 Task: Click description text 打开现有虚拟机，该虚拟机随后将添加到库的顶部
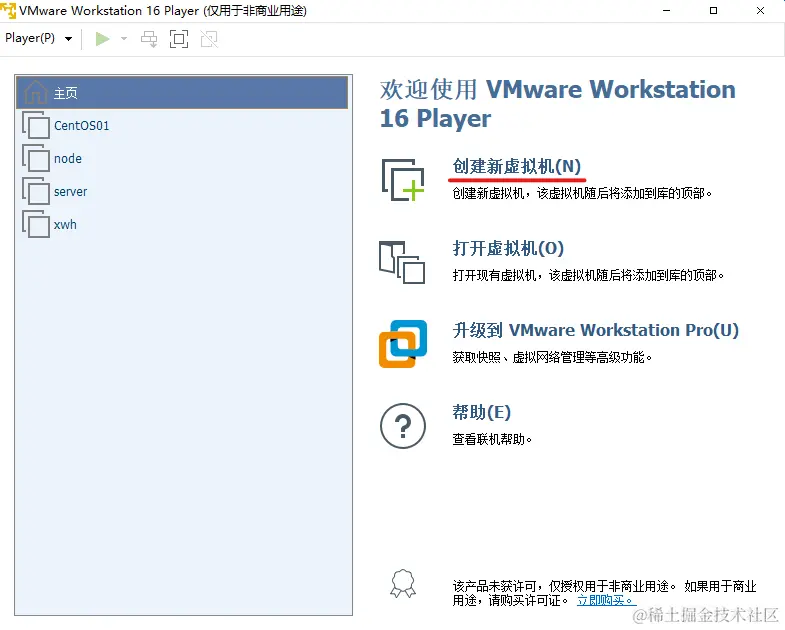point(588,275)
